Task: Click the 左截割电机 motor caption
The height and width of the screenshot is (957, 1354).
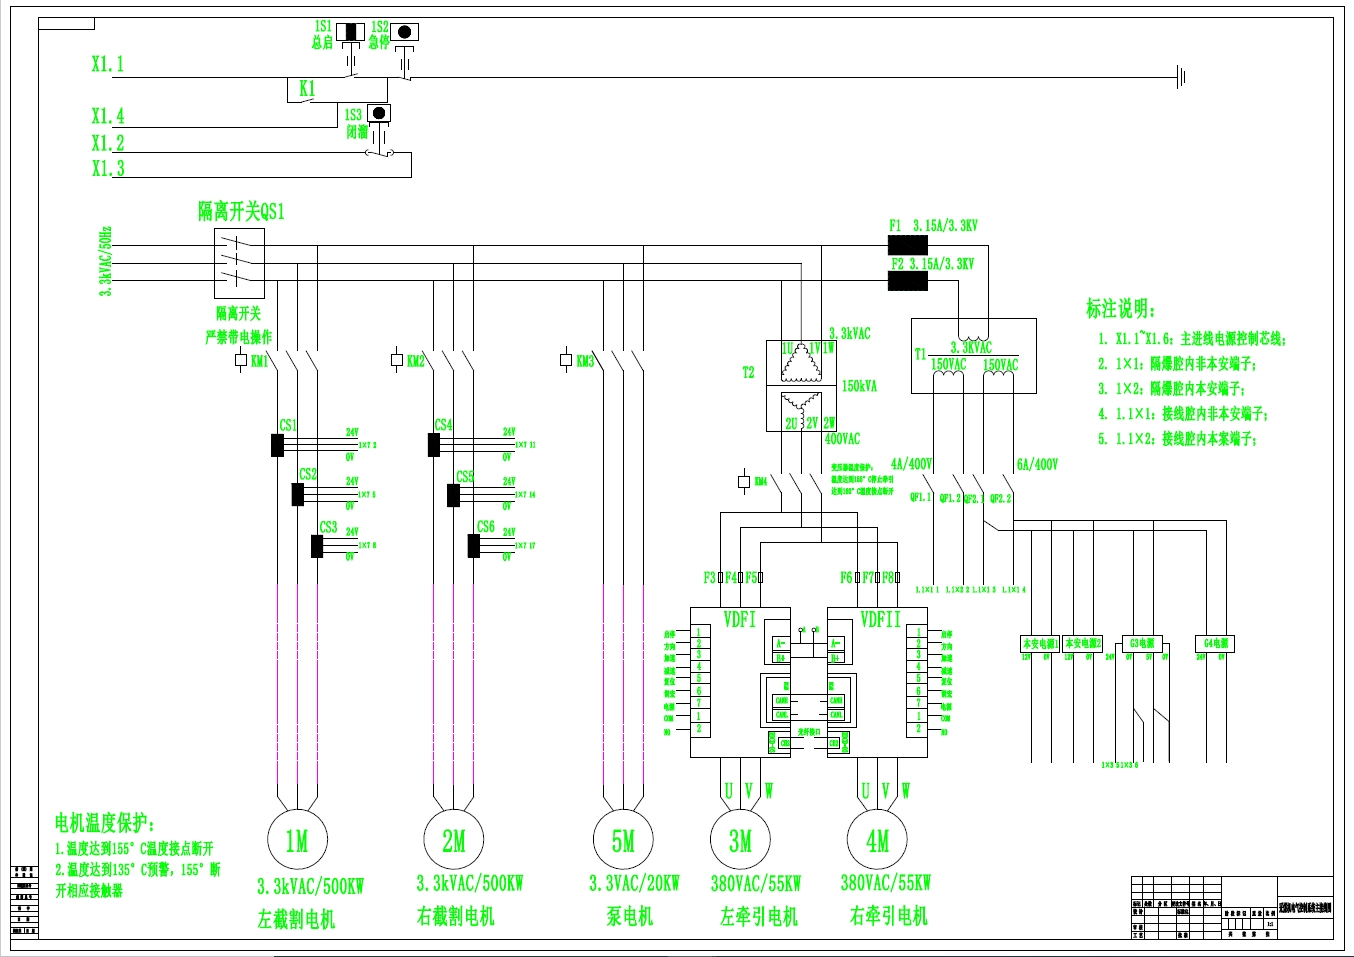Action: click(x=296, y=919)
